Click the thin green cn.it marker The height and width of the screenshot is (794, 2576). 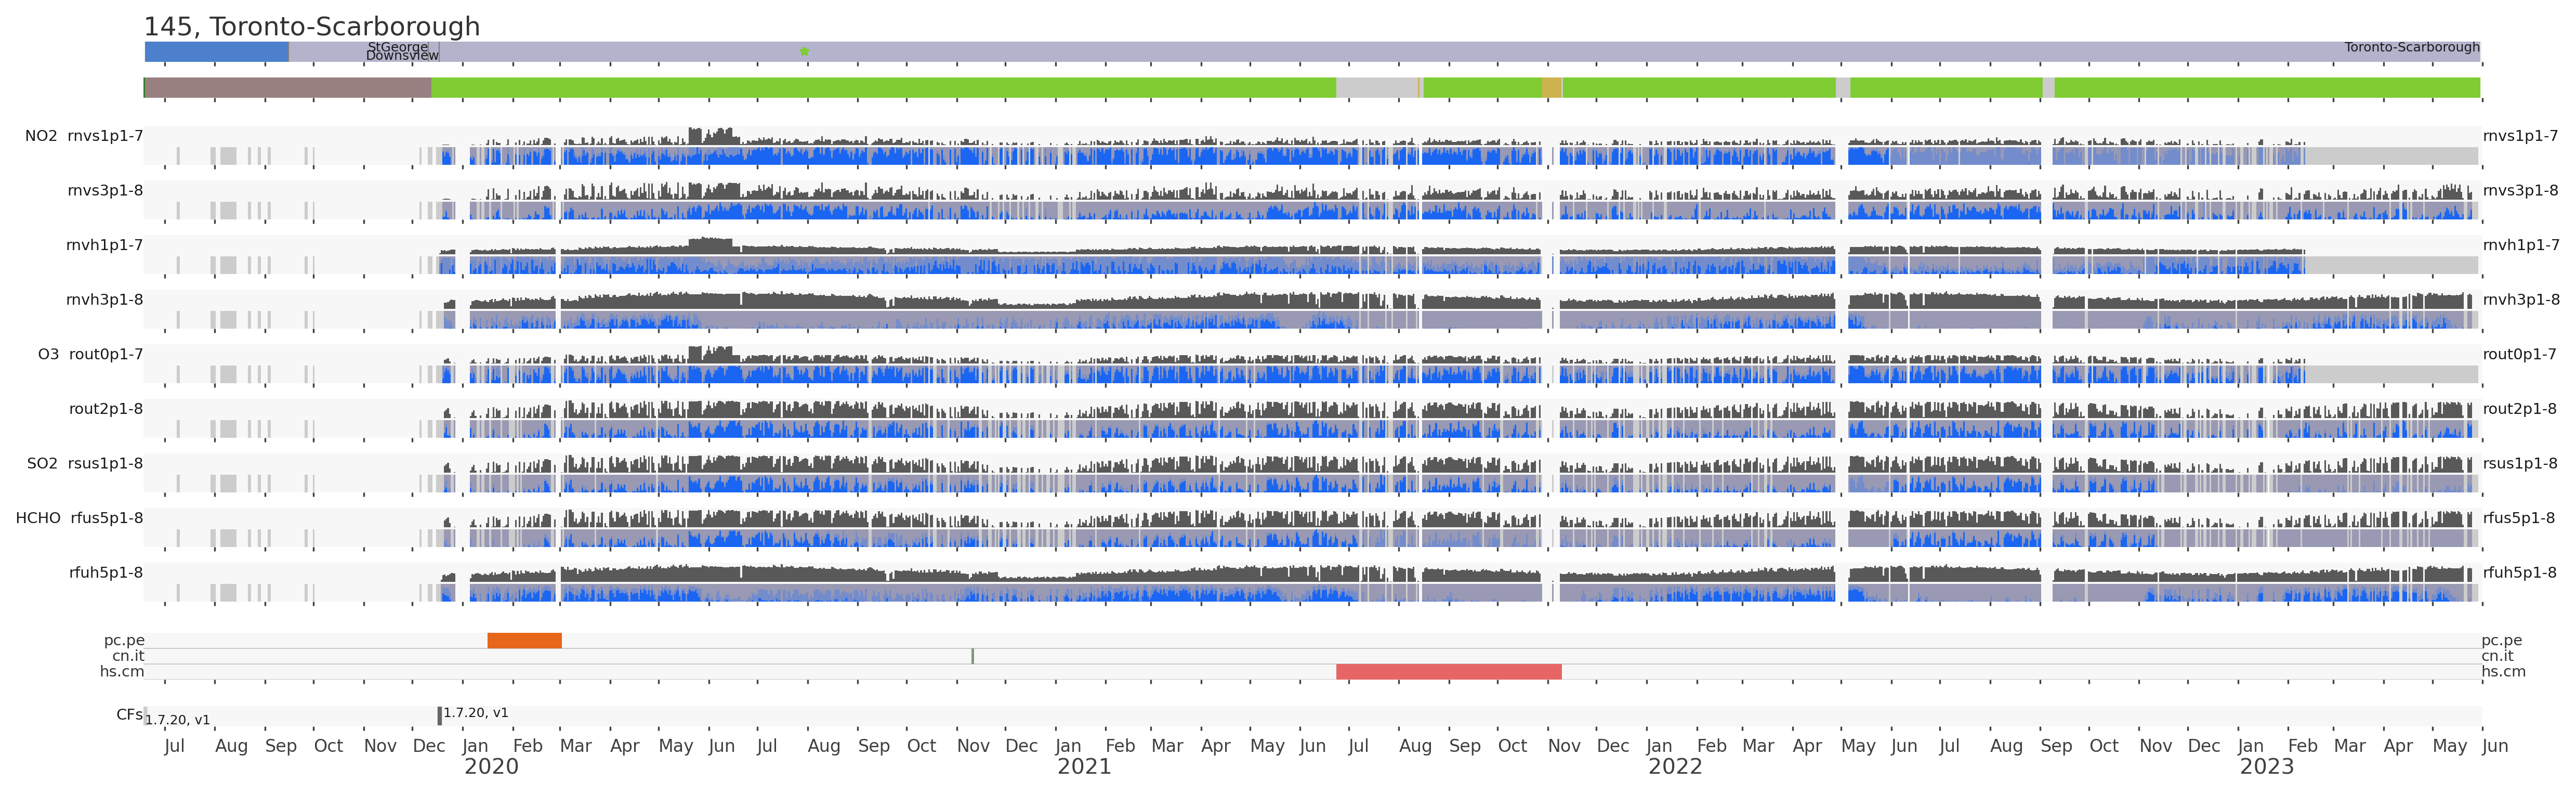pyautogui.click(x=972, y=656)
